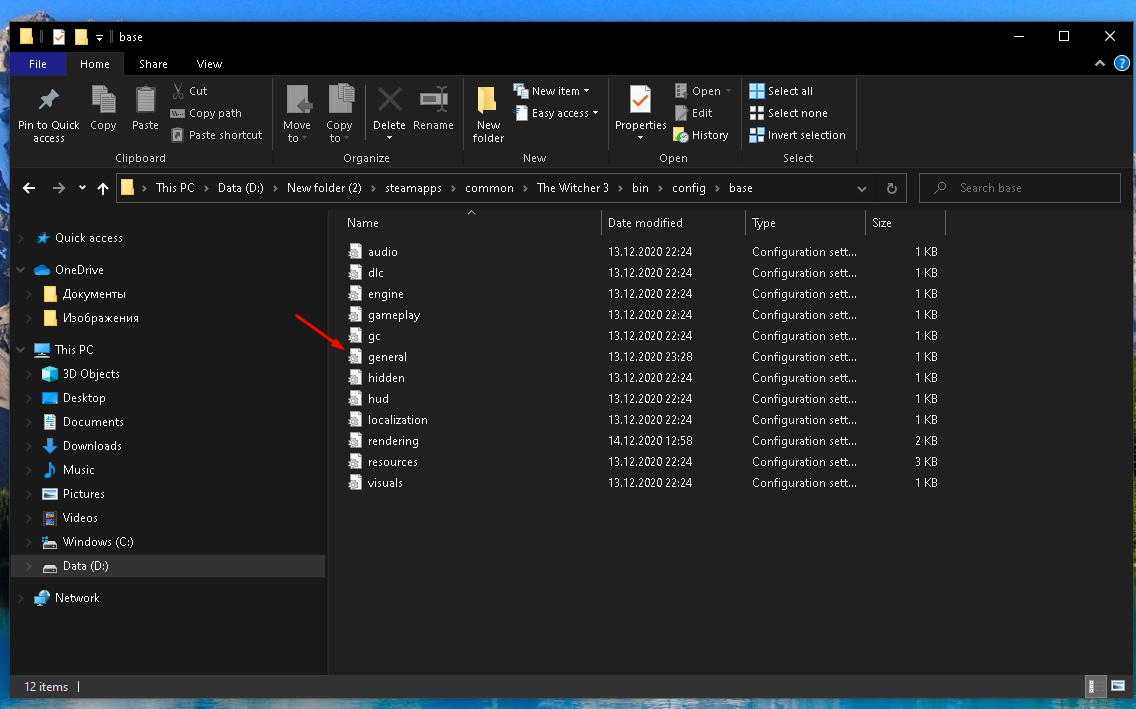
Task: Click Select all in ribbon
Action: (781, 91)
